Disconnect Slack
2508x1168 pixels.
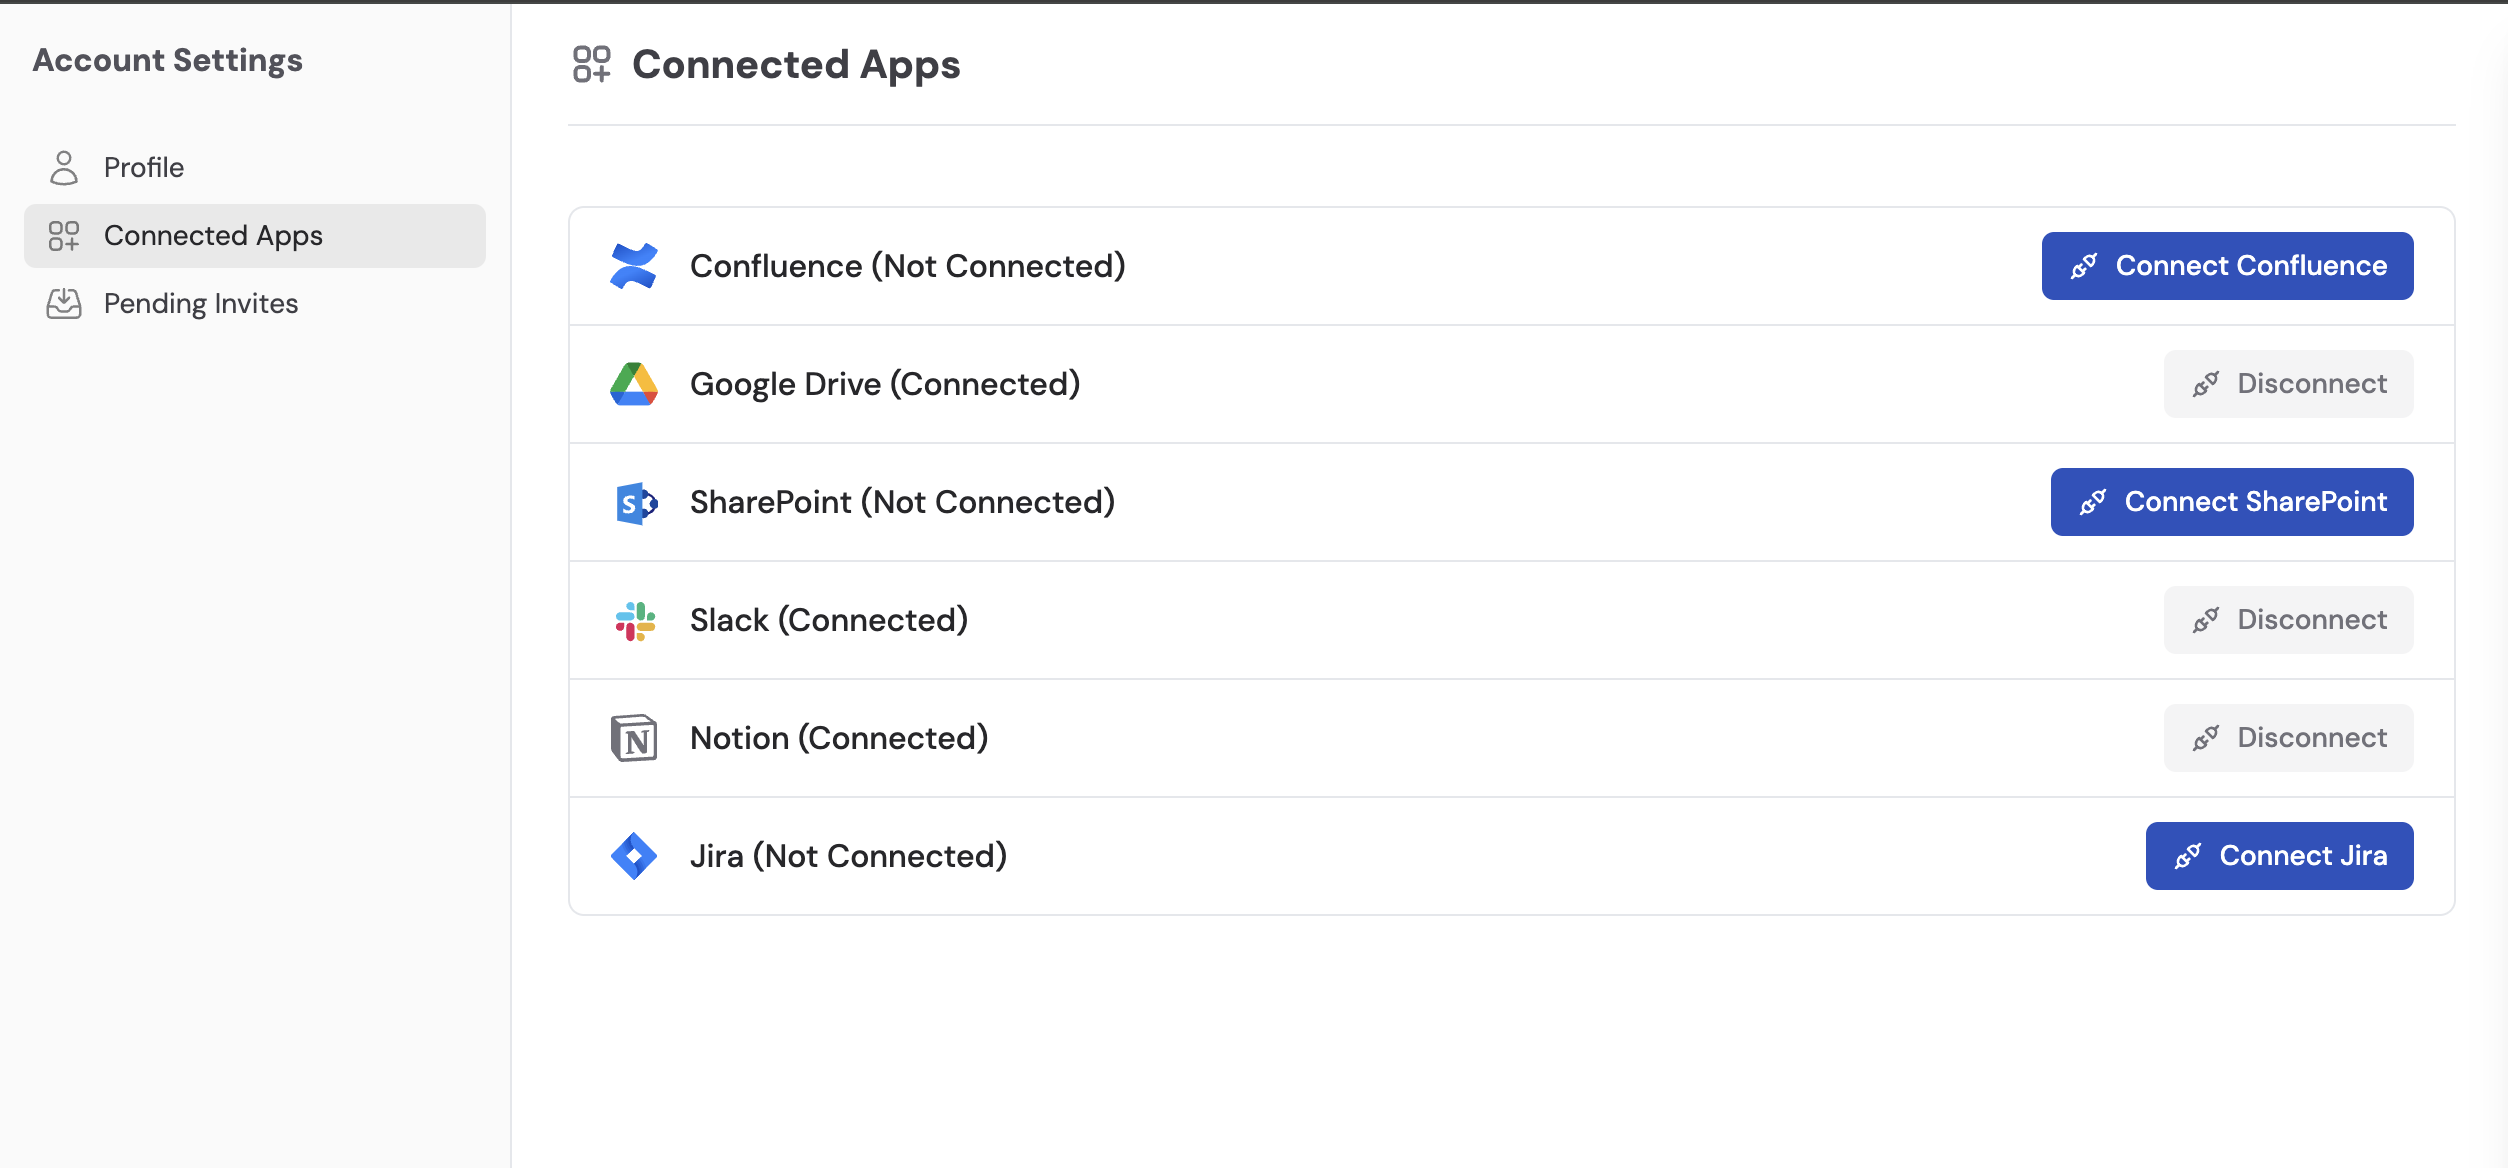(2288, 620)
